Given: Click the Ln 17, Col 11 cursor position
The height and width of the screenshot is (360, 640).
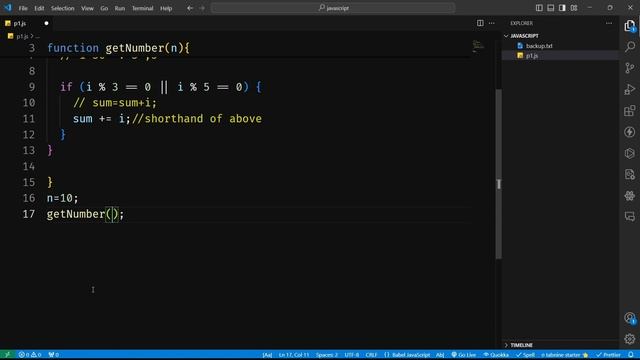Looking at the screenshot, I should click(x=293, y=355).
